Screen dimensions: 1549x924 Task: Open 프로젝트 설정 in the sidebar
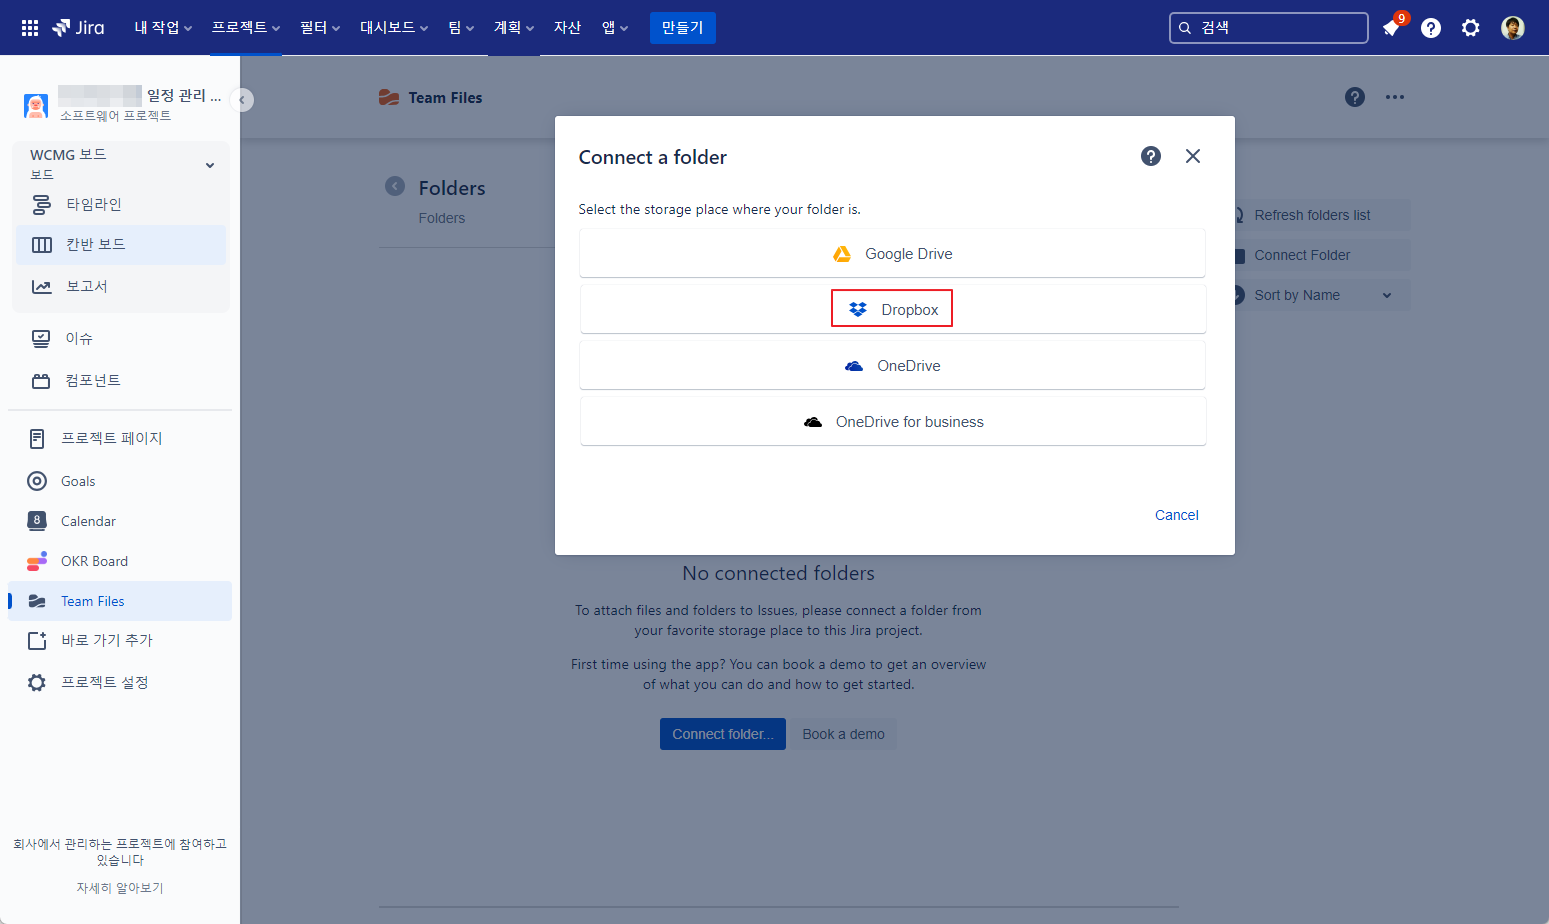120,682
